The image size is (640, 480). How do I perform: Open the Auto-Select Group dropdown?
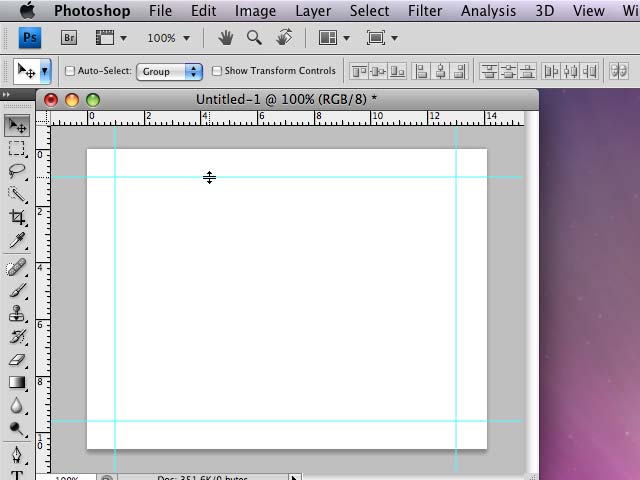coord(171,71)
